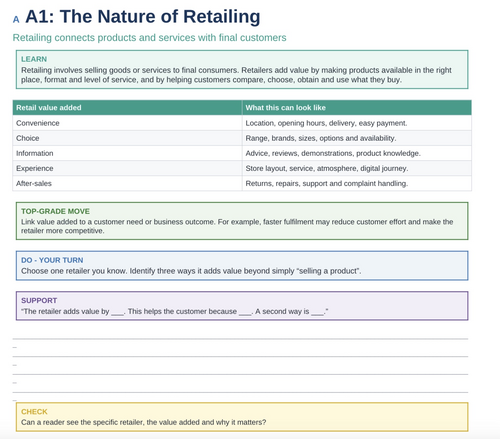Click the TOP-GRADE MOVE heading

(55, 211)
